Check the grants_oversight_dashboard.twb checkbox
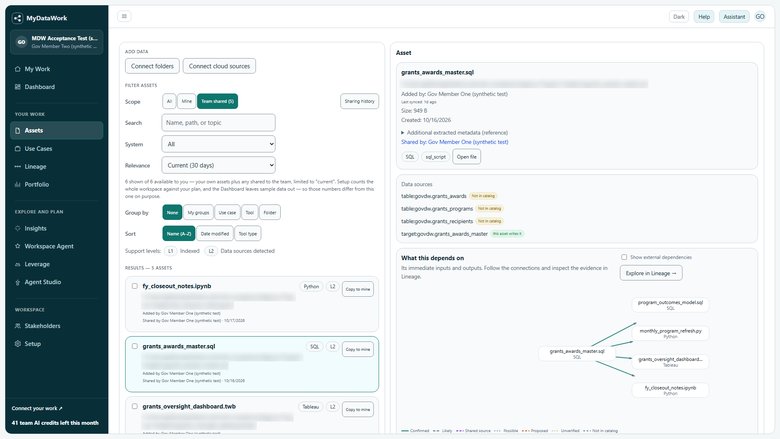Image resolution: width=780 pixels, height=439 pixels. point(135,406)
